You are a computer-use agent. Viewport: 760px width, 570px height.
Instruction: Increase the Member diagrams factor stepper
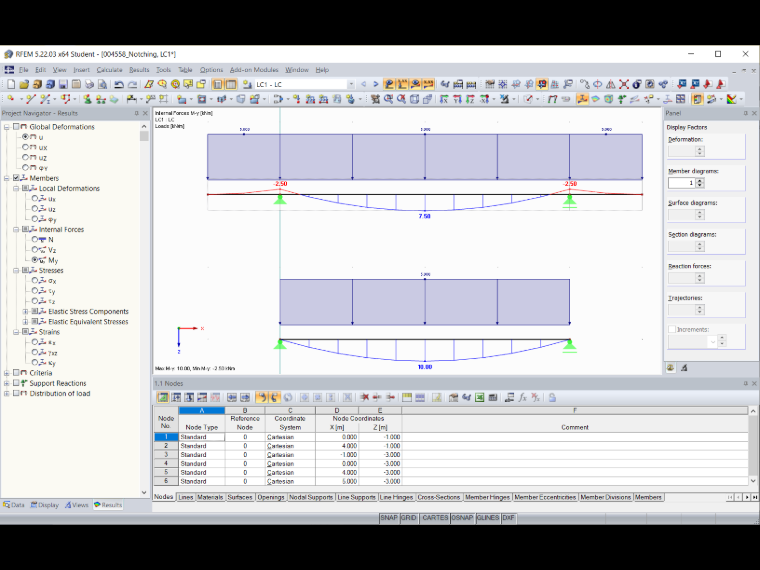[699, 180]
